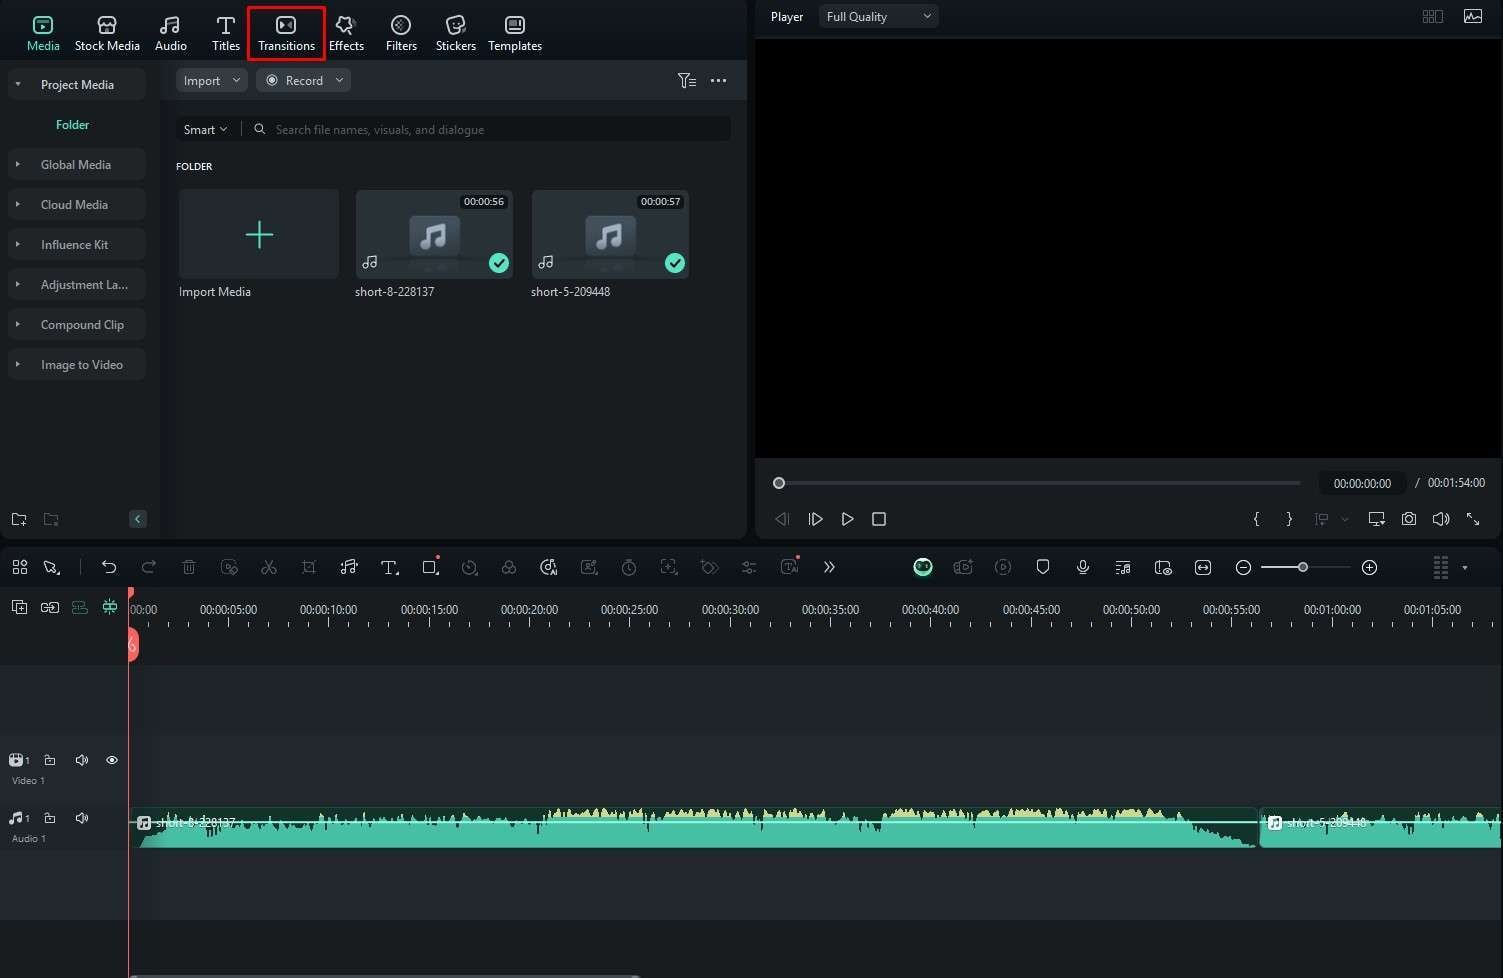Viewport: 1503px width, 978px height.
Task: Adjust the timeline zoom slider handle
Action: [x=1302, y=567]
